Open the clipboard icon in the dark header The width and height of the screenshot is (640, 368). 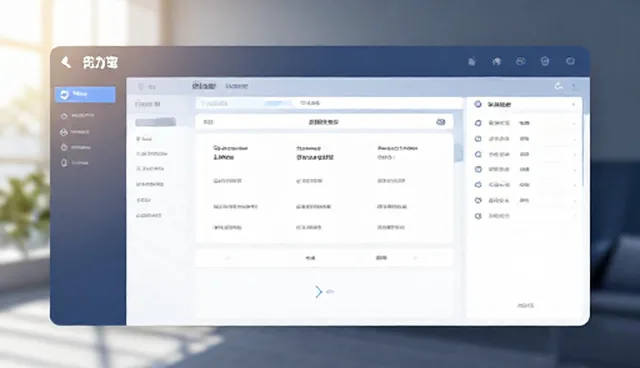[x=472, y=62]
